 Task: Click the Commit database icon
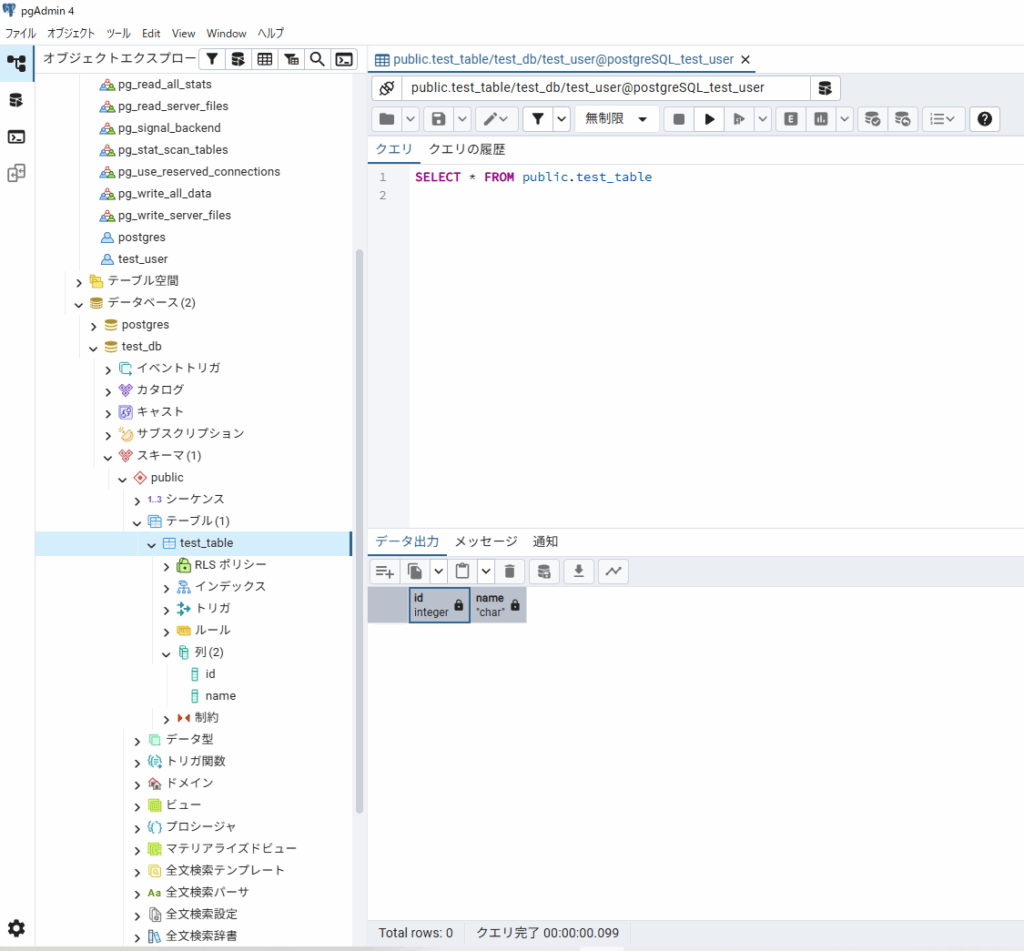click(872, 119)
